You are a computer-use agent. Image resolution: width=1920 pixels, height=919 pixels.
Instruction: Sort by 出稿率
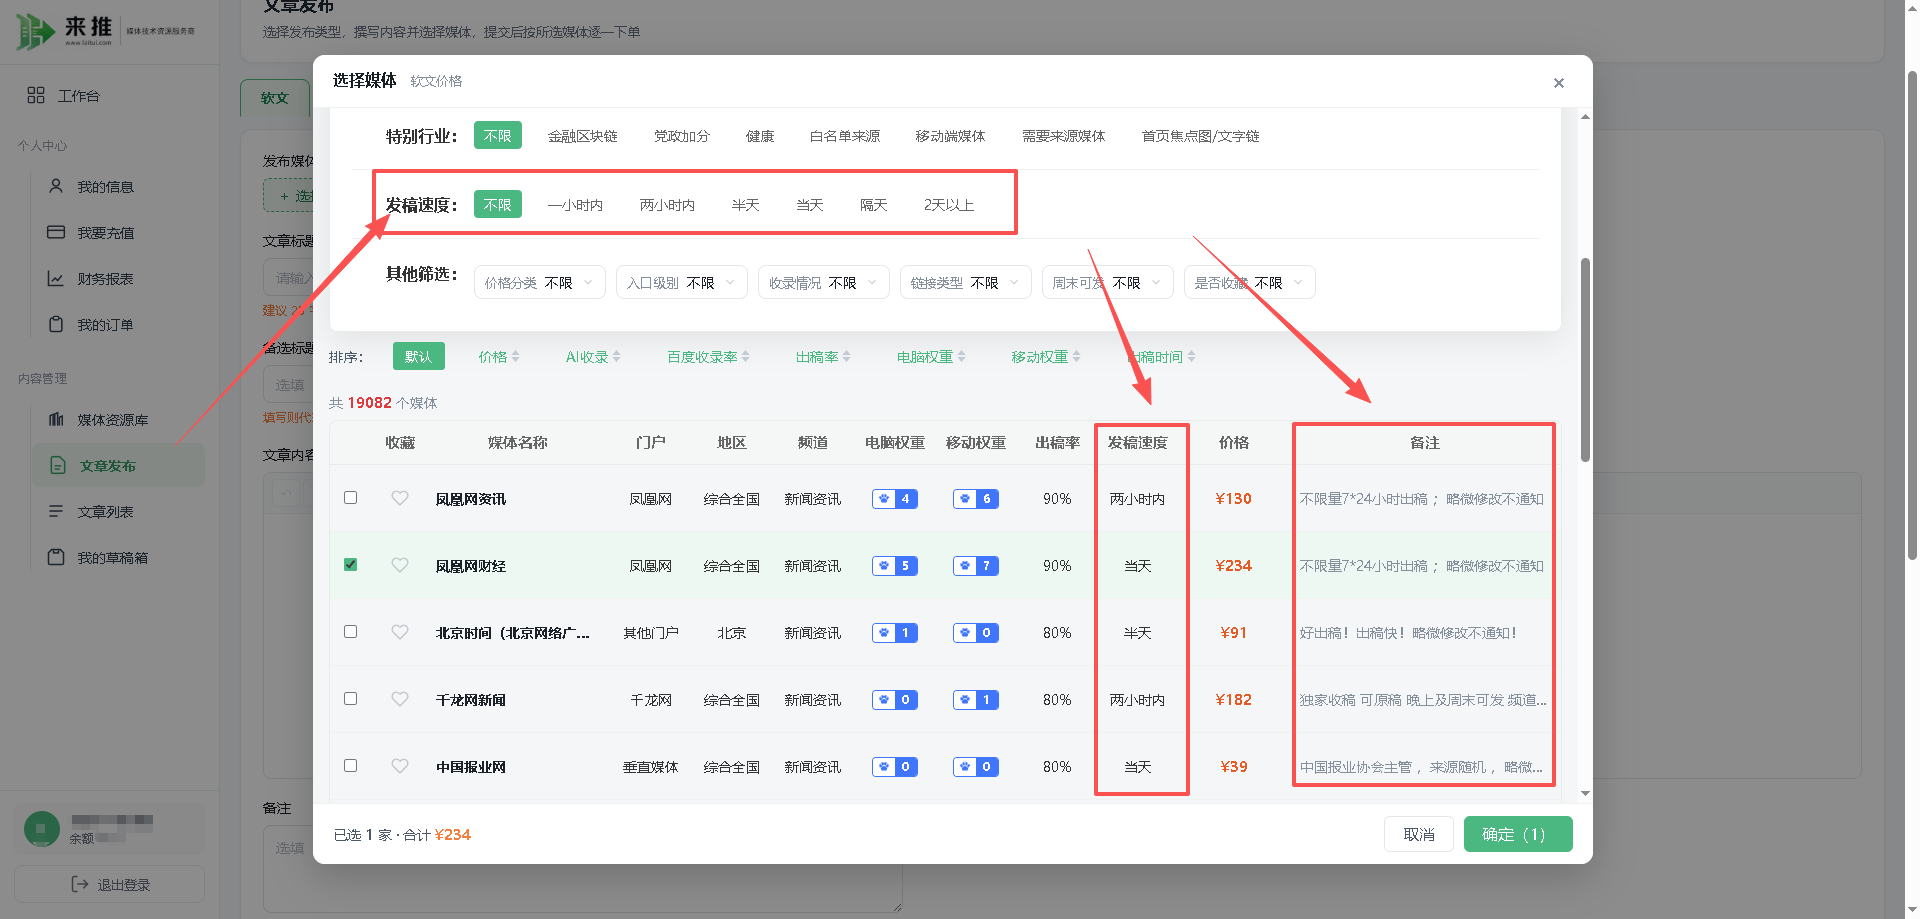[823, 357]
